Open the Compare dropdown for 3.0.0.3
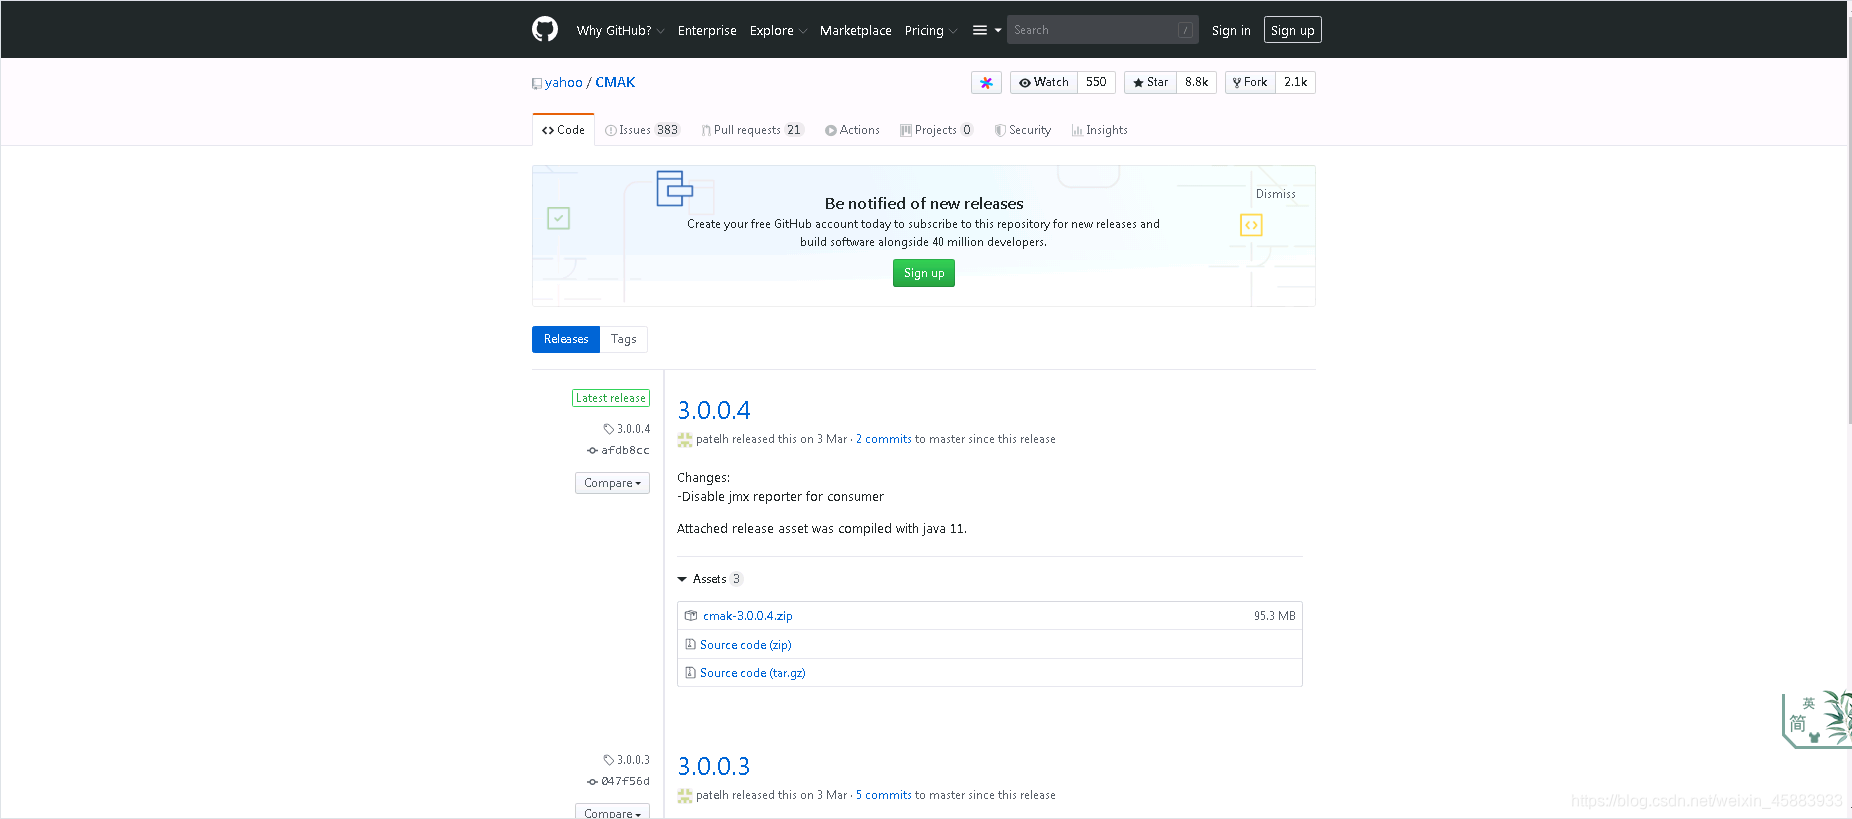The width and height of the screenshot is (1852, 819). click(612, 812)
